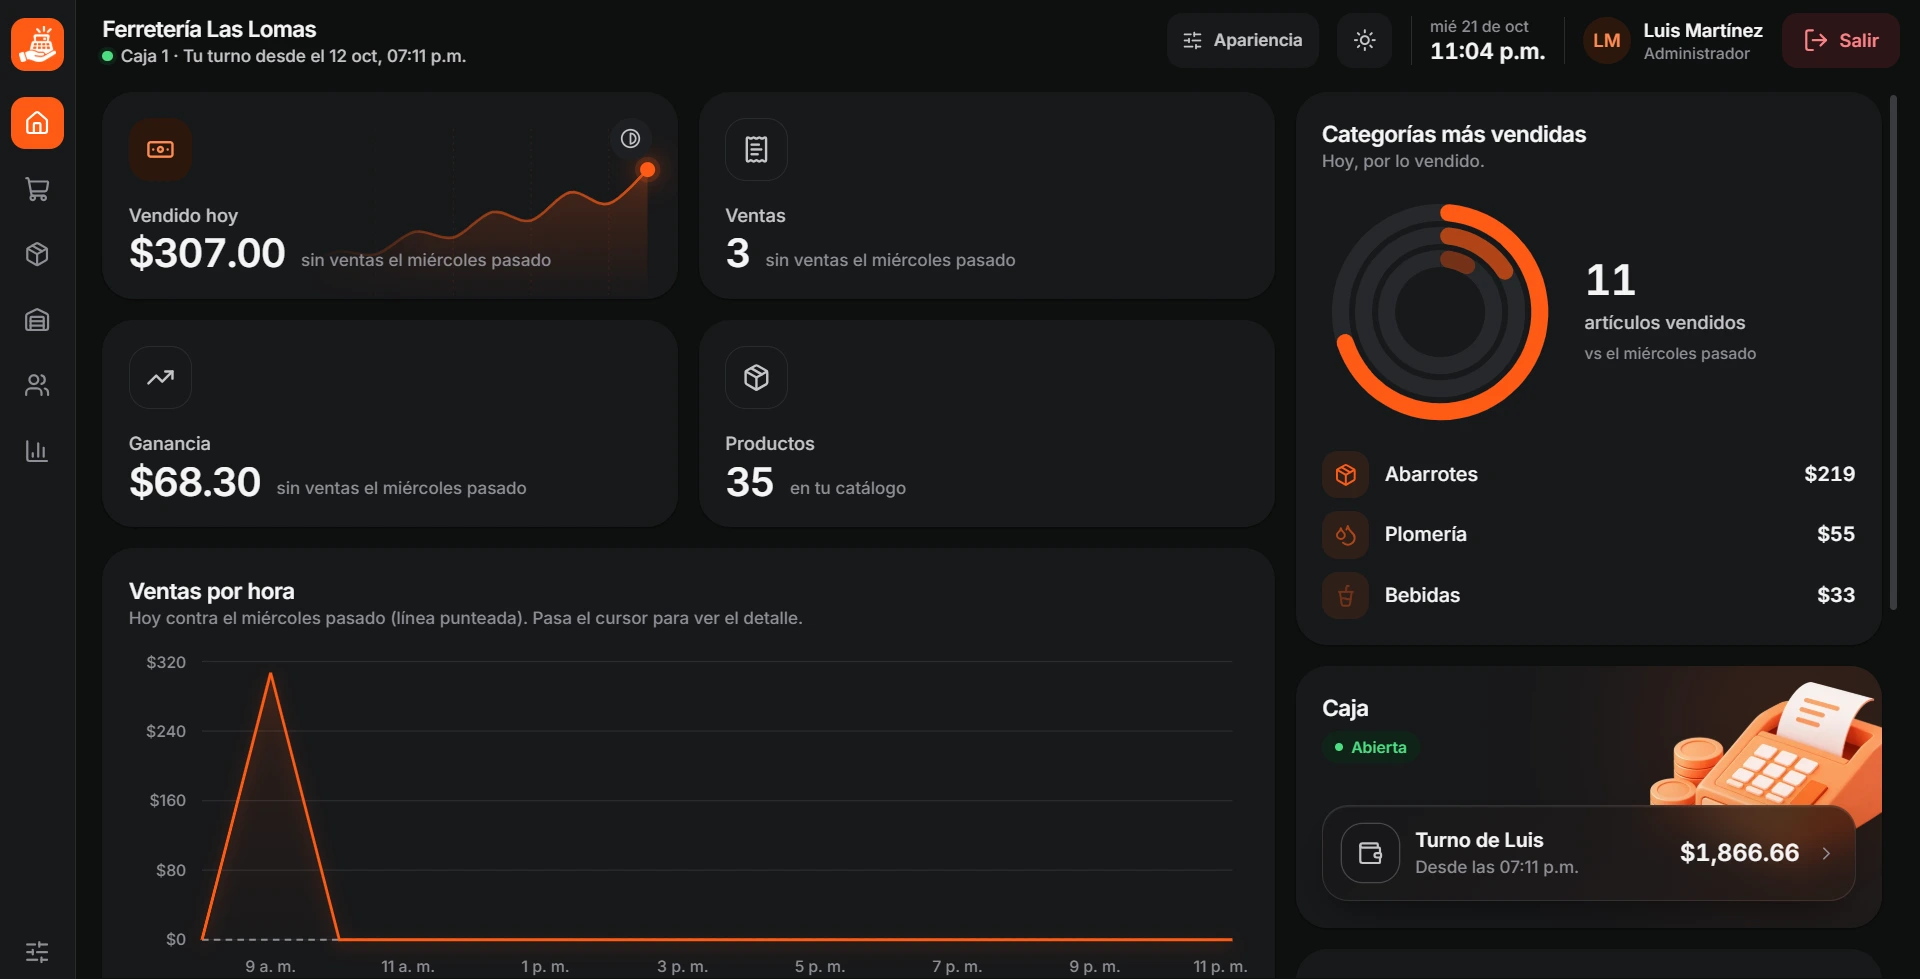Click the cash icon on Vendido hoy card
This screenshot has width=1920, height=979.
(160, 150)
